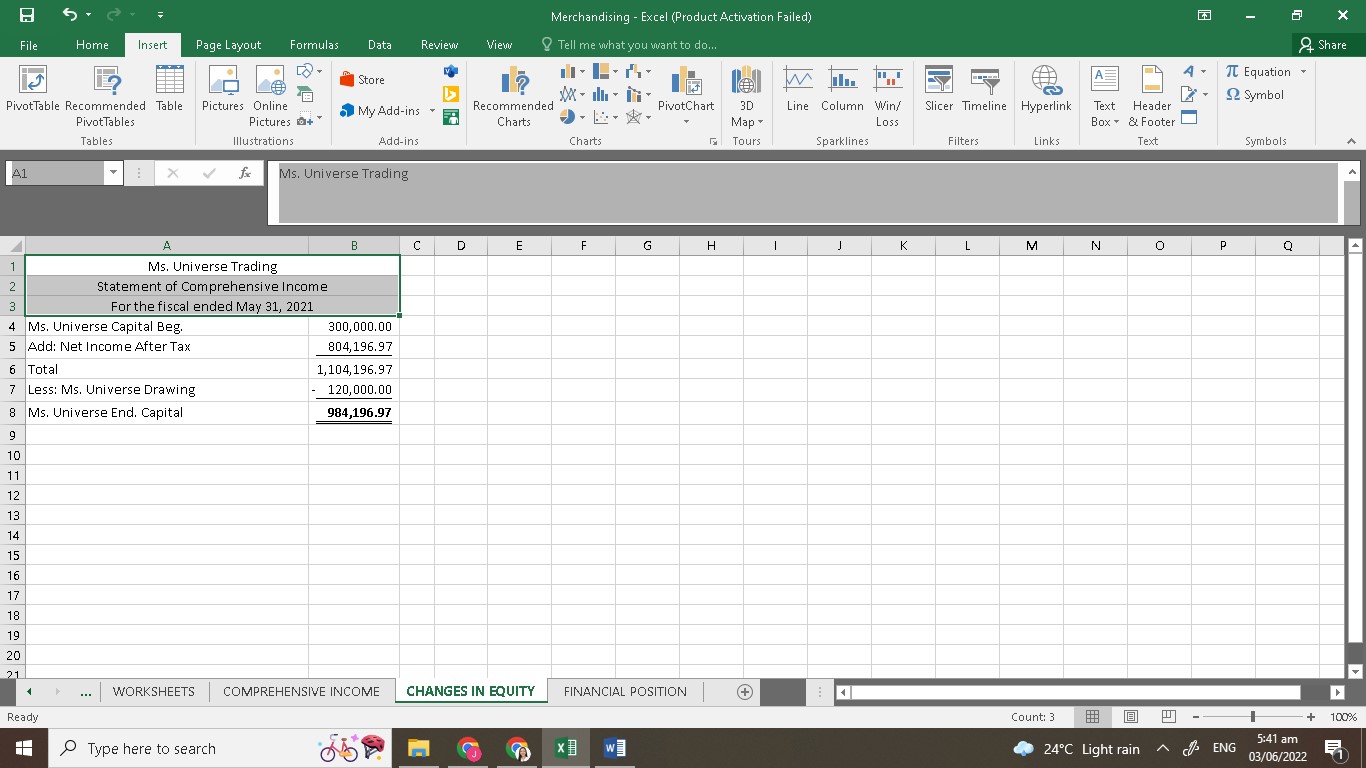Open the Office Store add-ins

click(x=362, y=80)
